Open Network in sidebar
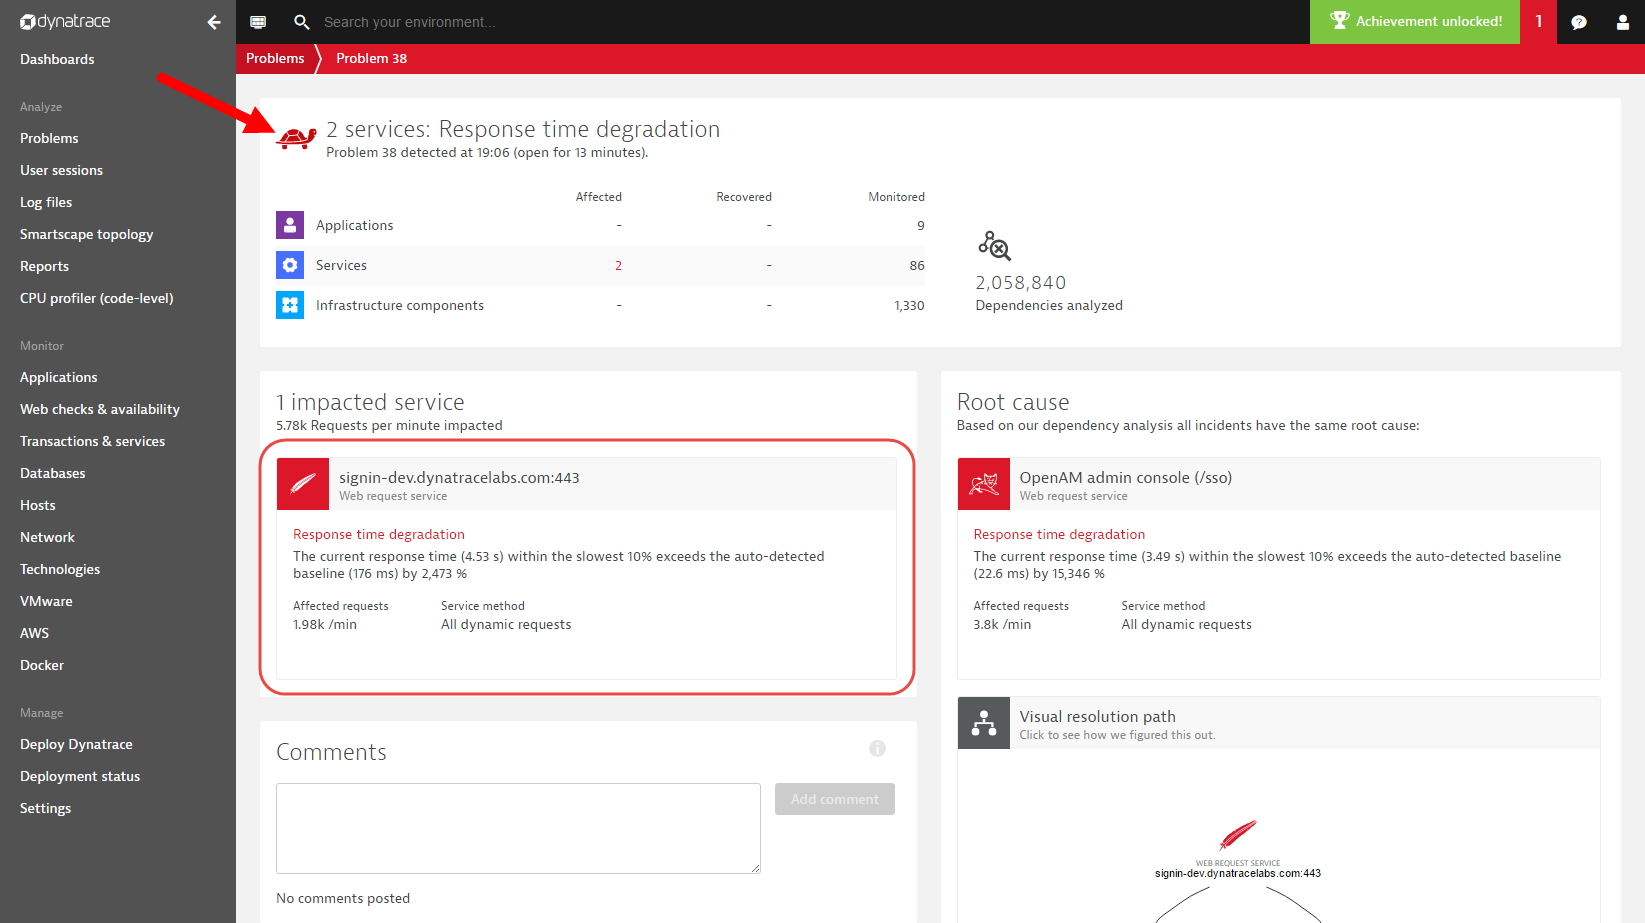The height and width of the screenshot is (923, 1645). point(47,537)
